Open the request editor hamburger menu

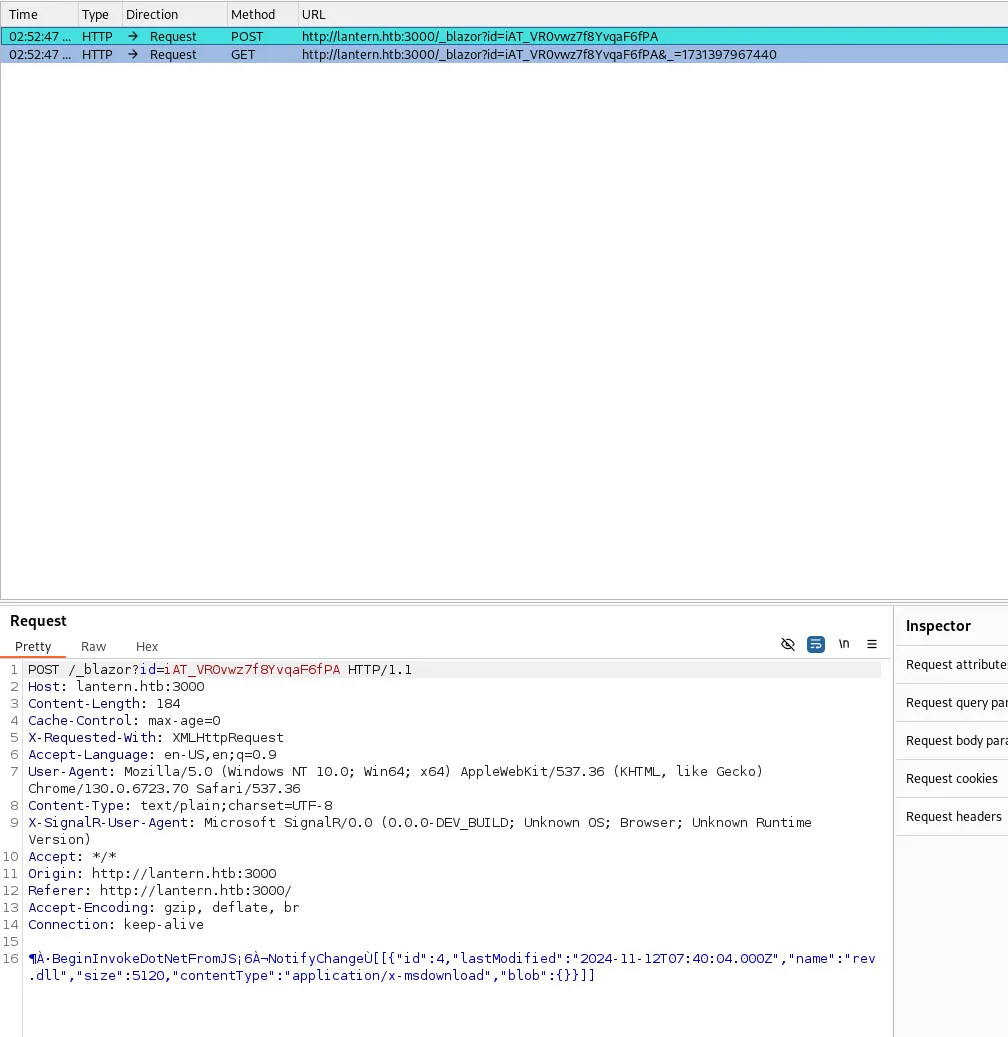coord(872,644)
